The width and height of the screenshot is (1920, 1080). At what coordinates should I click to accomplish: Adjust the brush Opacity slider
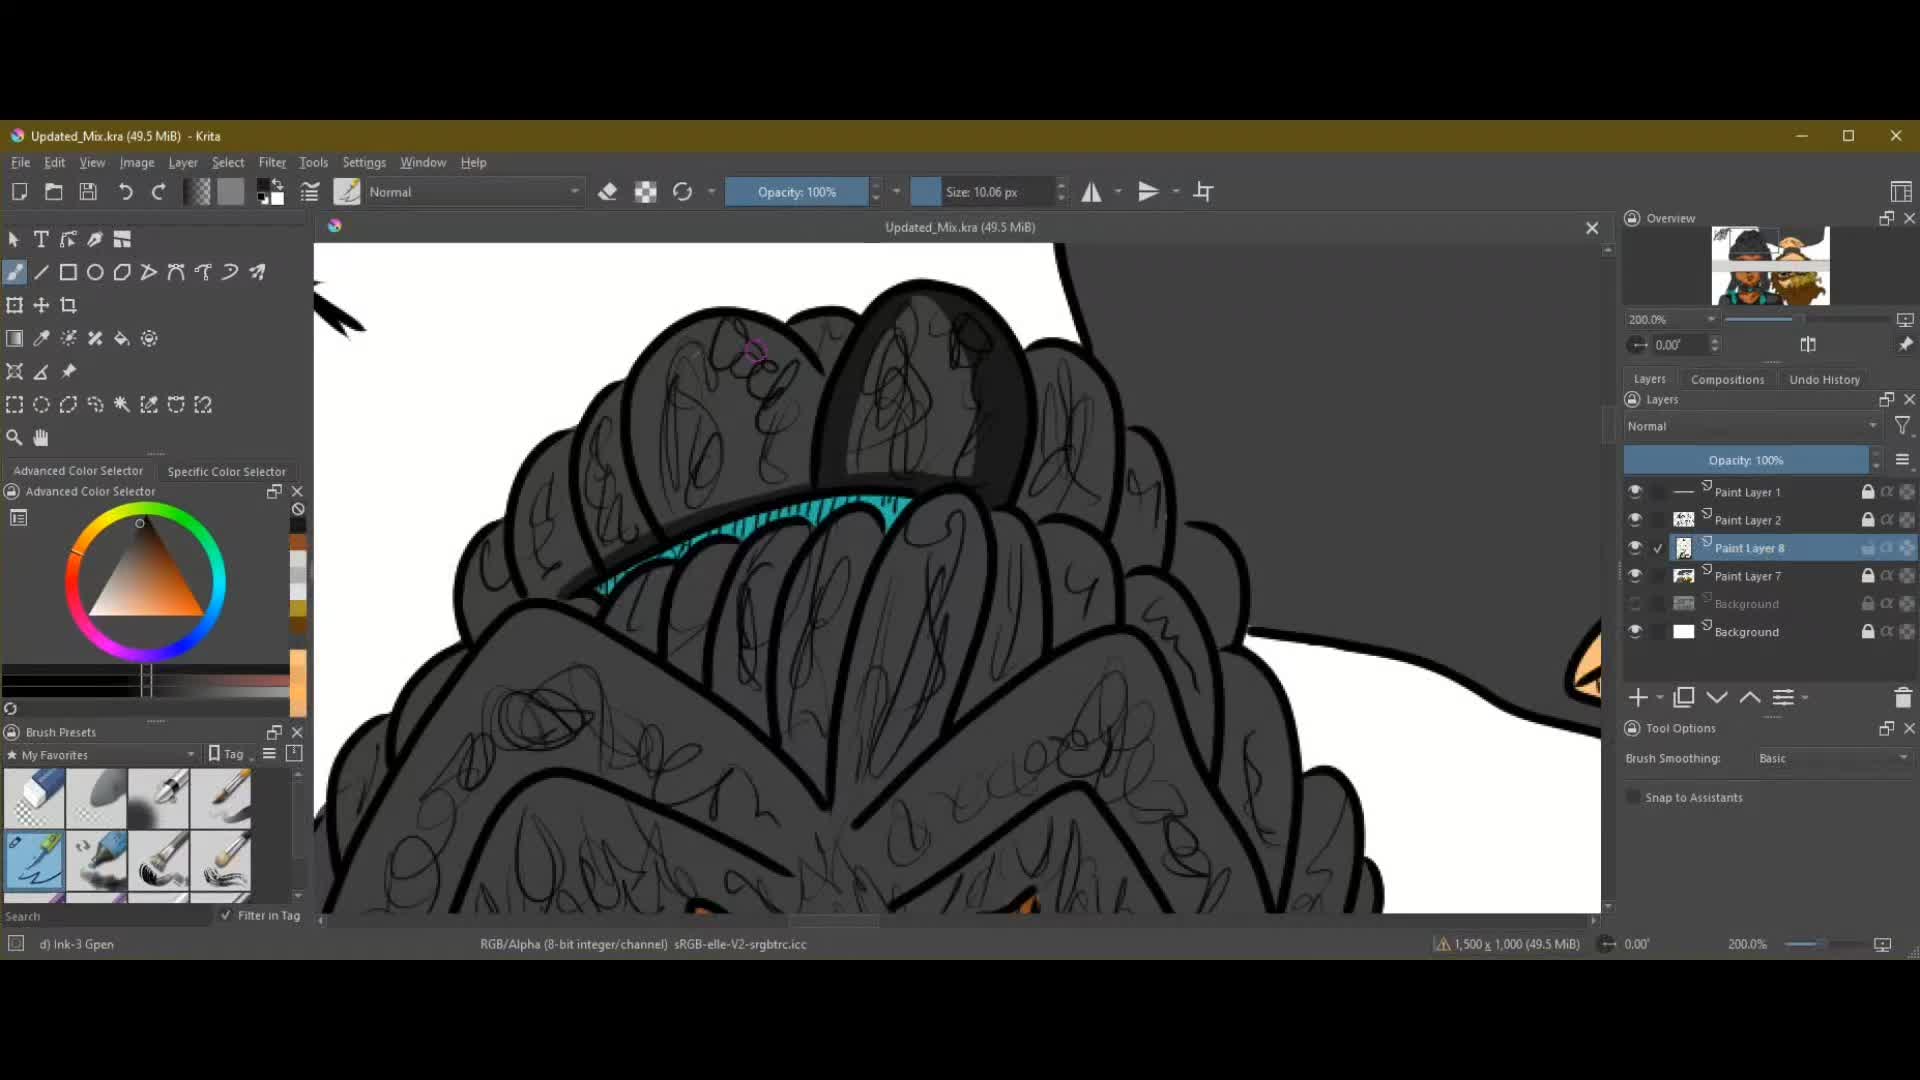tap(796, 192)
